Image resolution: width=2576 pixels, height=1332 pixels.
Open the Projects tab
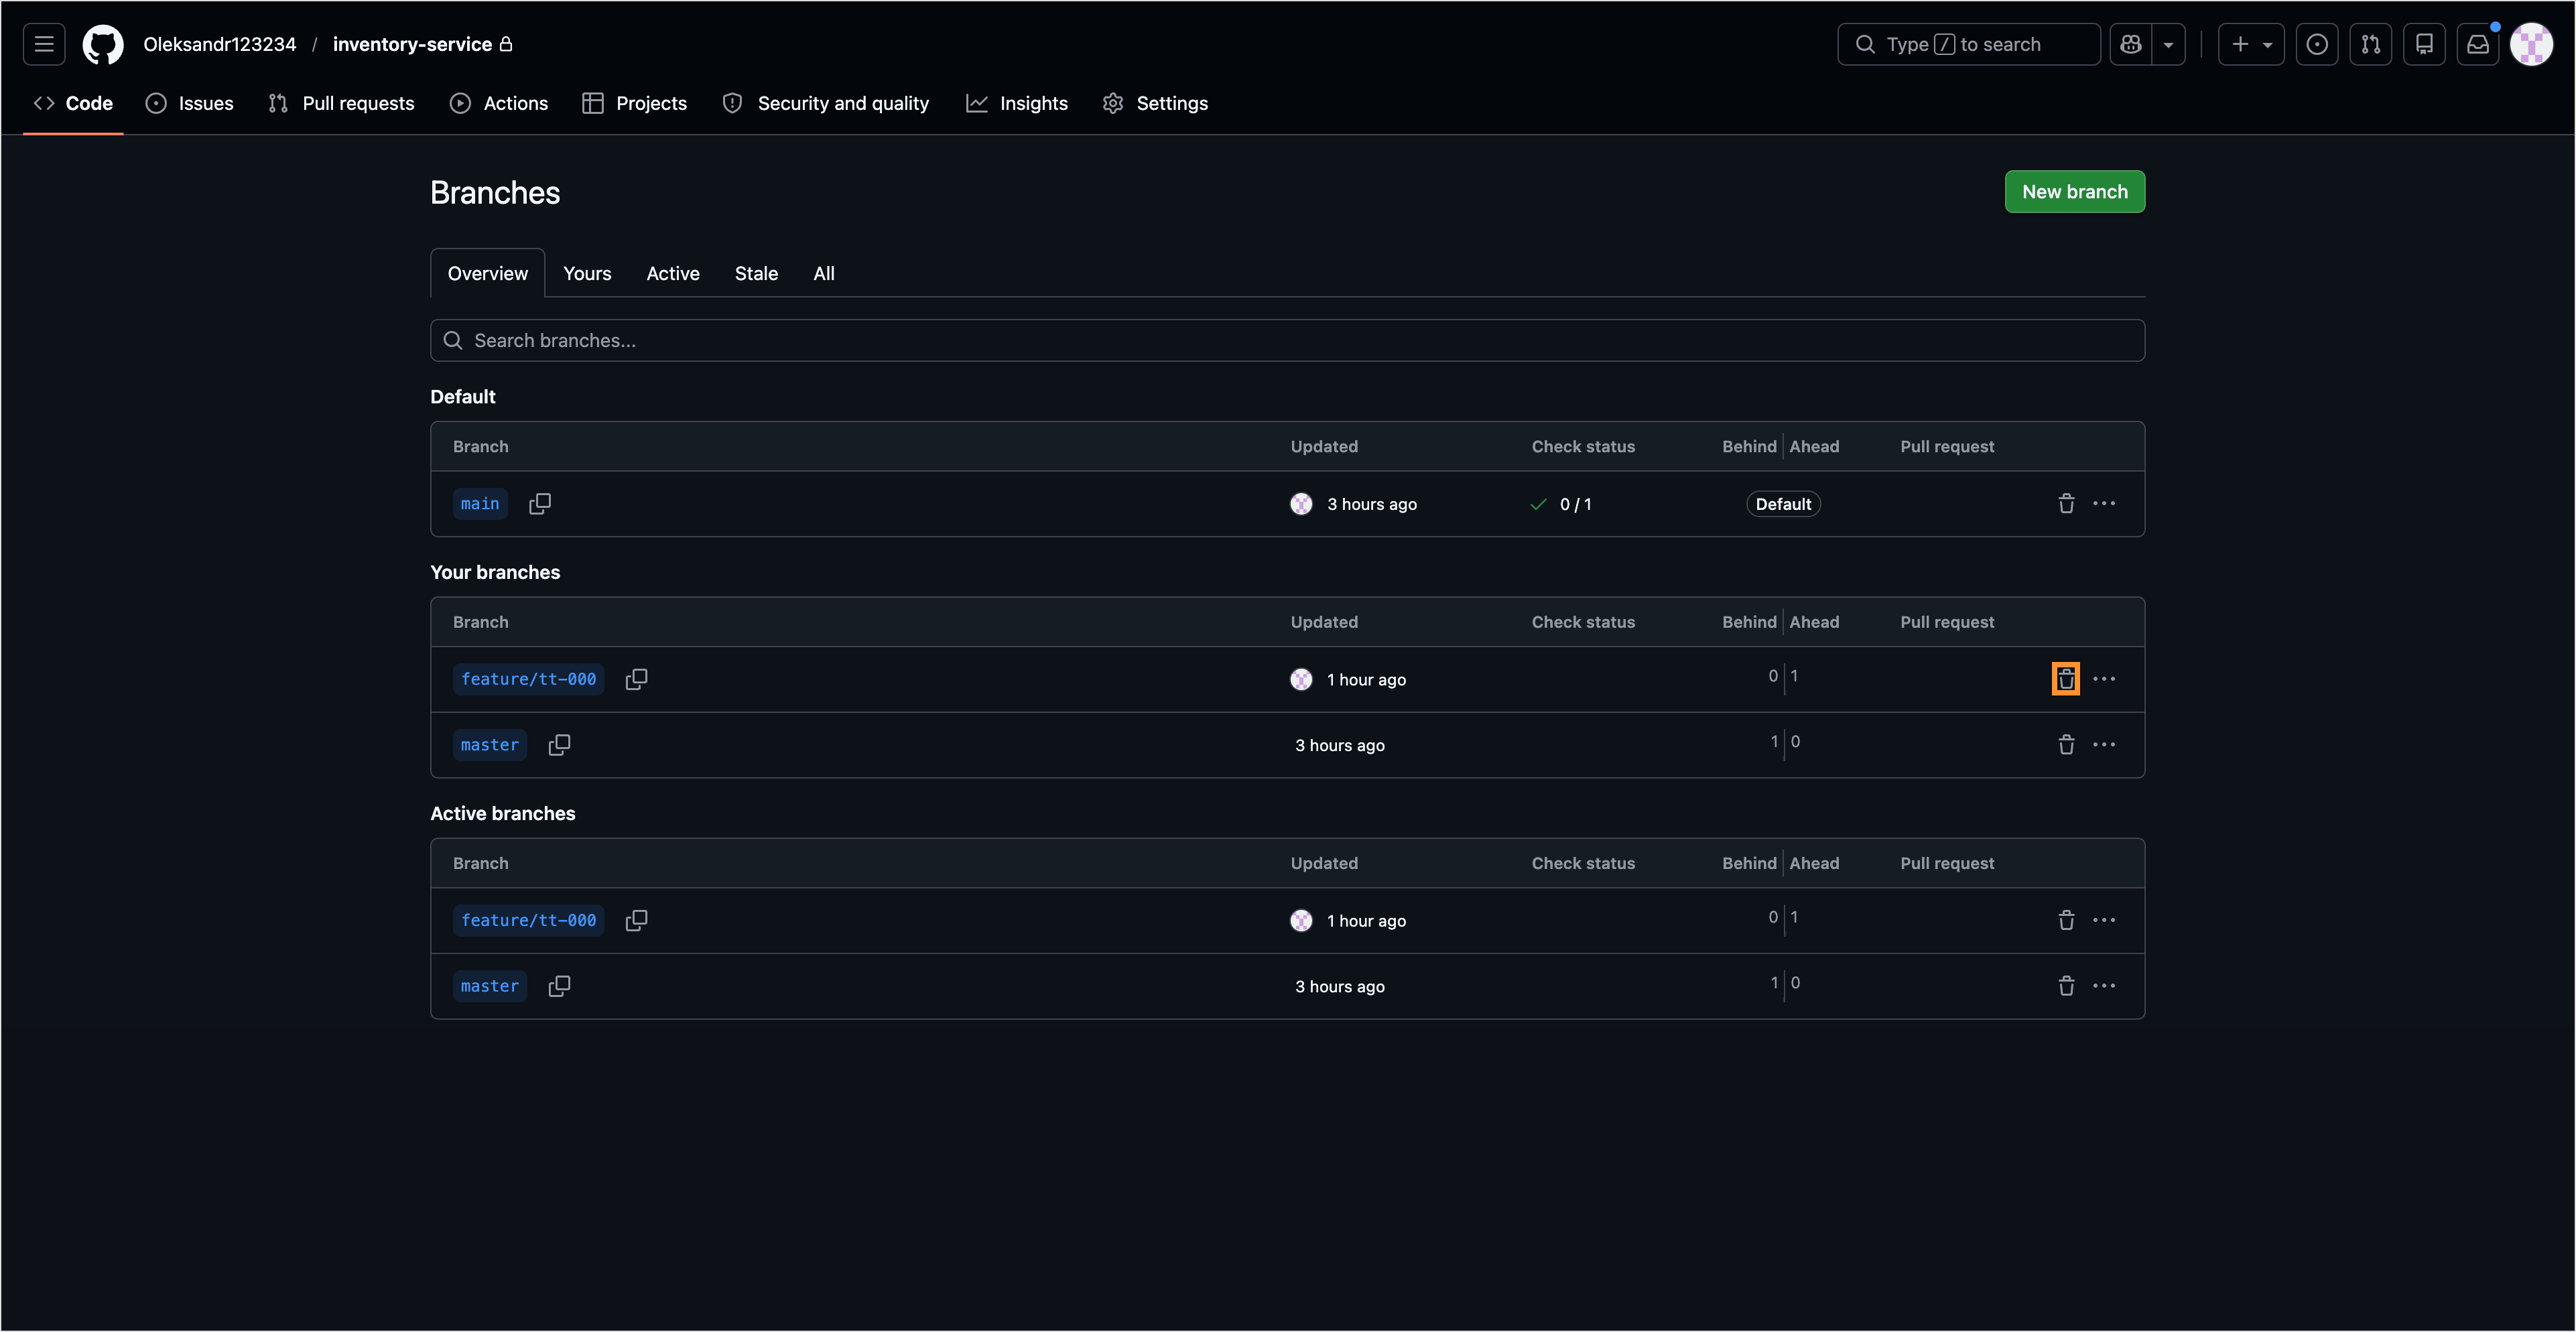635,103
